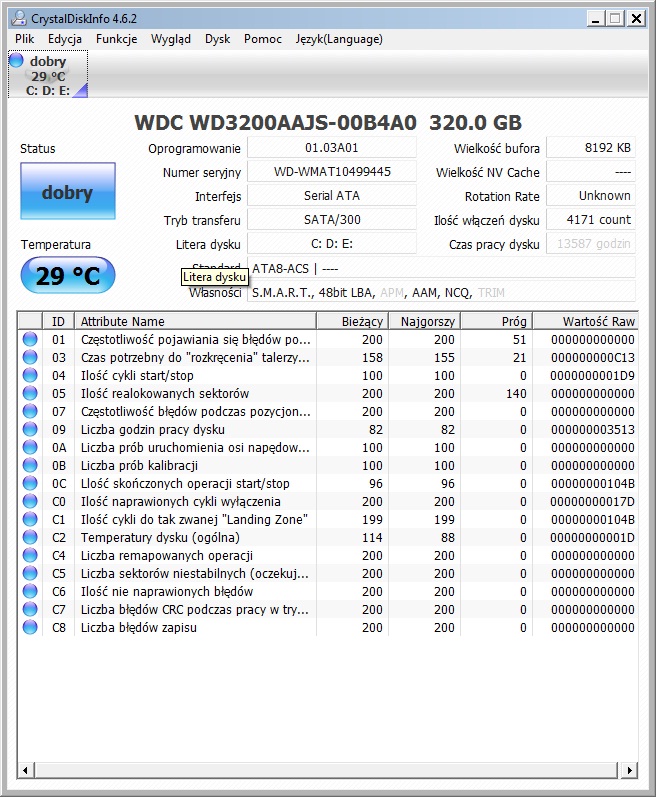Image resolution: width=656 pixels, height=797 pixels.
Task: Click the SATA/300 transfer mode field
Action: [x=332, y=220]
